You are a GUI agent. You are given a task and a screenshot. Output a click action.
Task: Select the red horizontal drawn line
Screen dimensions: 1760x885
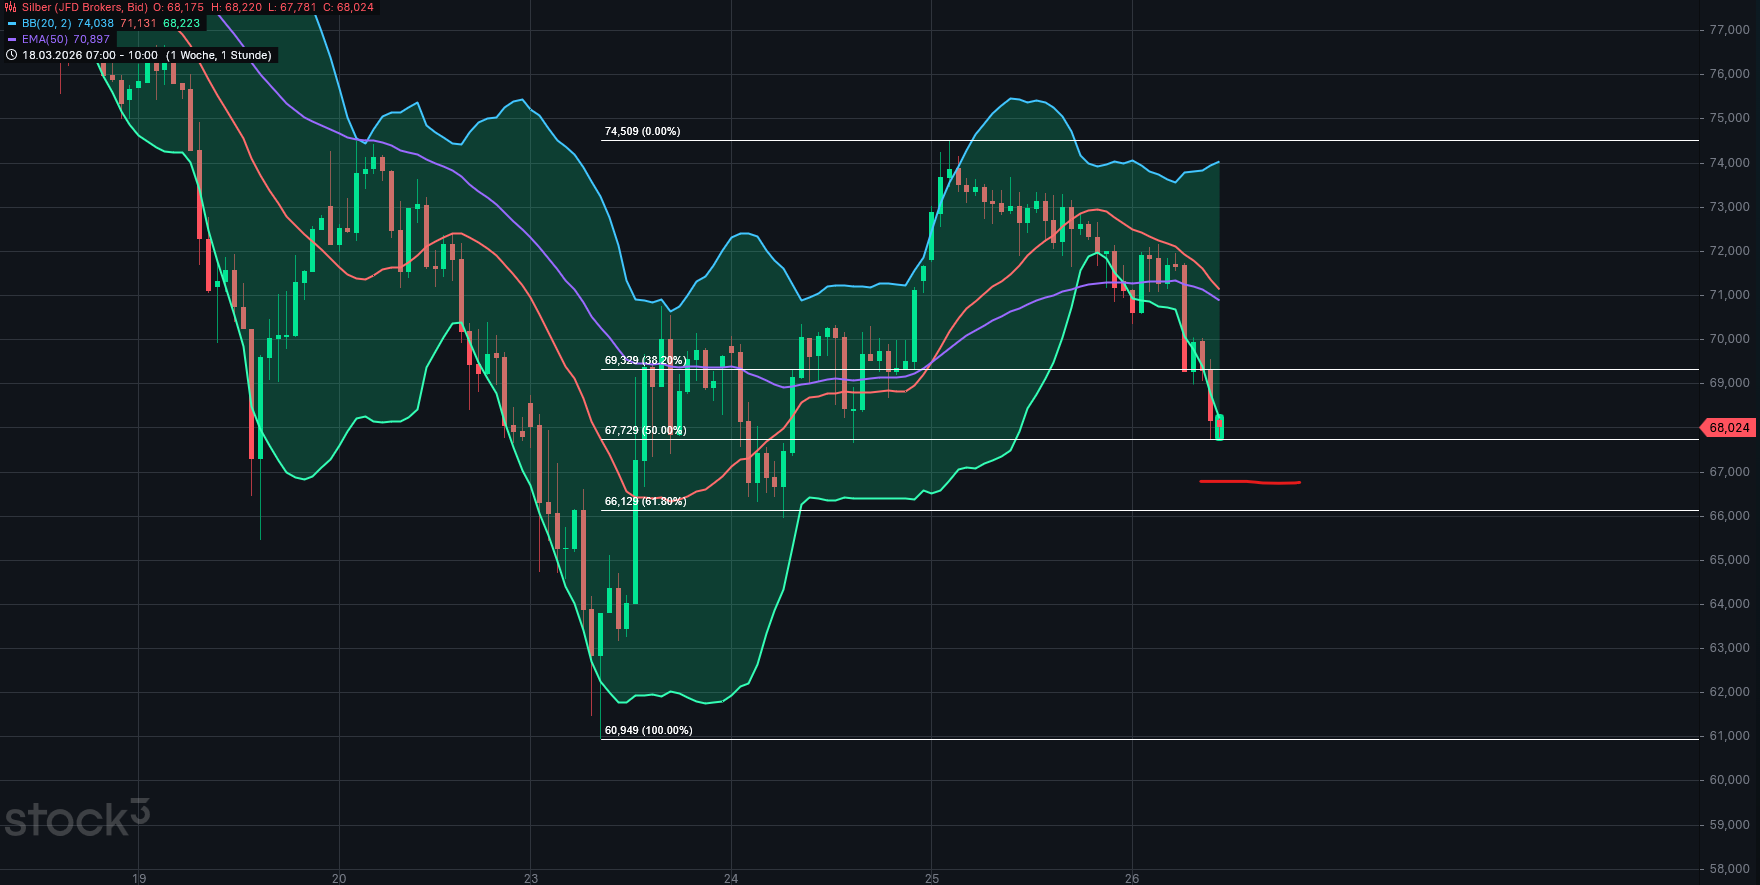(x=1250, y=482)
